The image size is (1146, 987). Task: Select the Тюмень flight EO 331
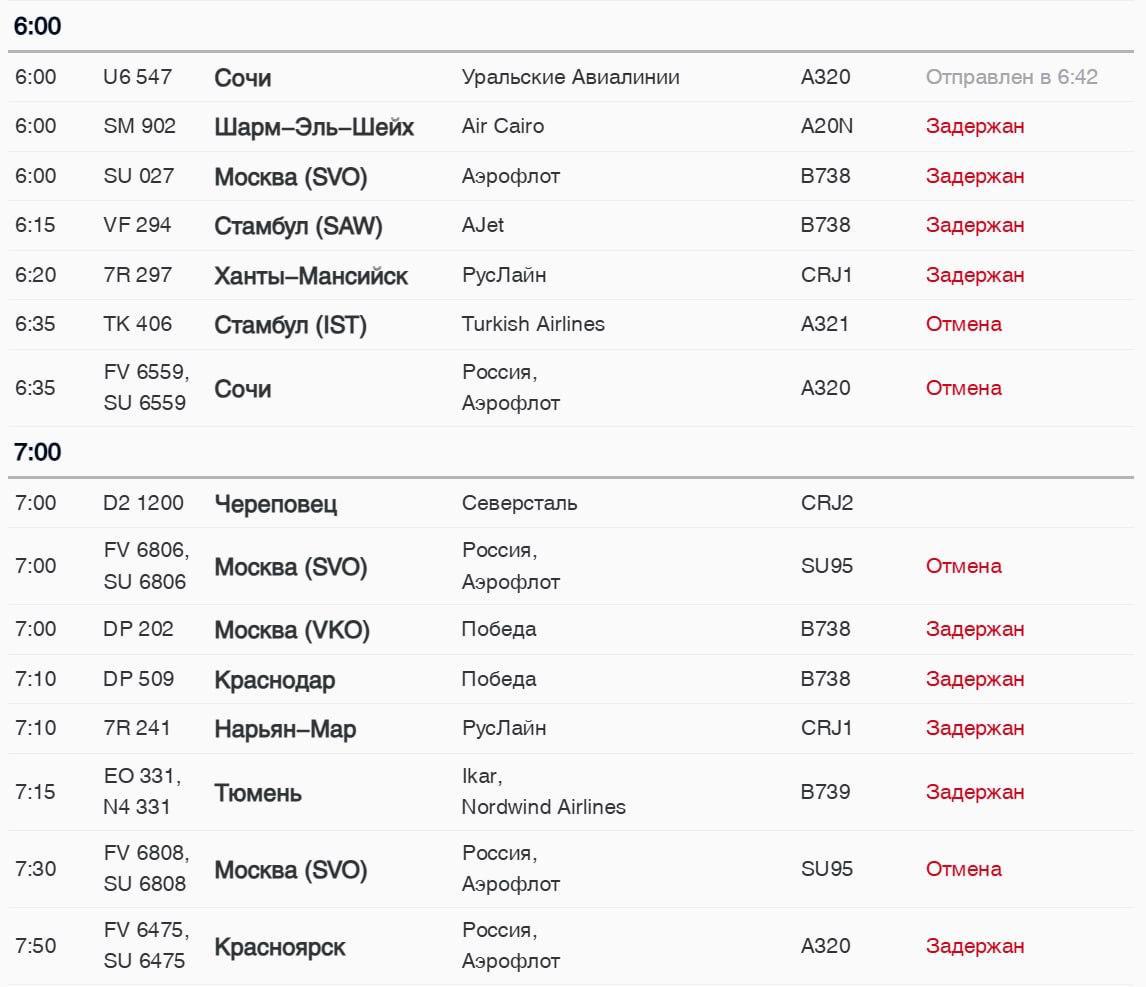coord(258,793)
